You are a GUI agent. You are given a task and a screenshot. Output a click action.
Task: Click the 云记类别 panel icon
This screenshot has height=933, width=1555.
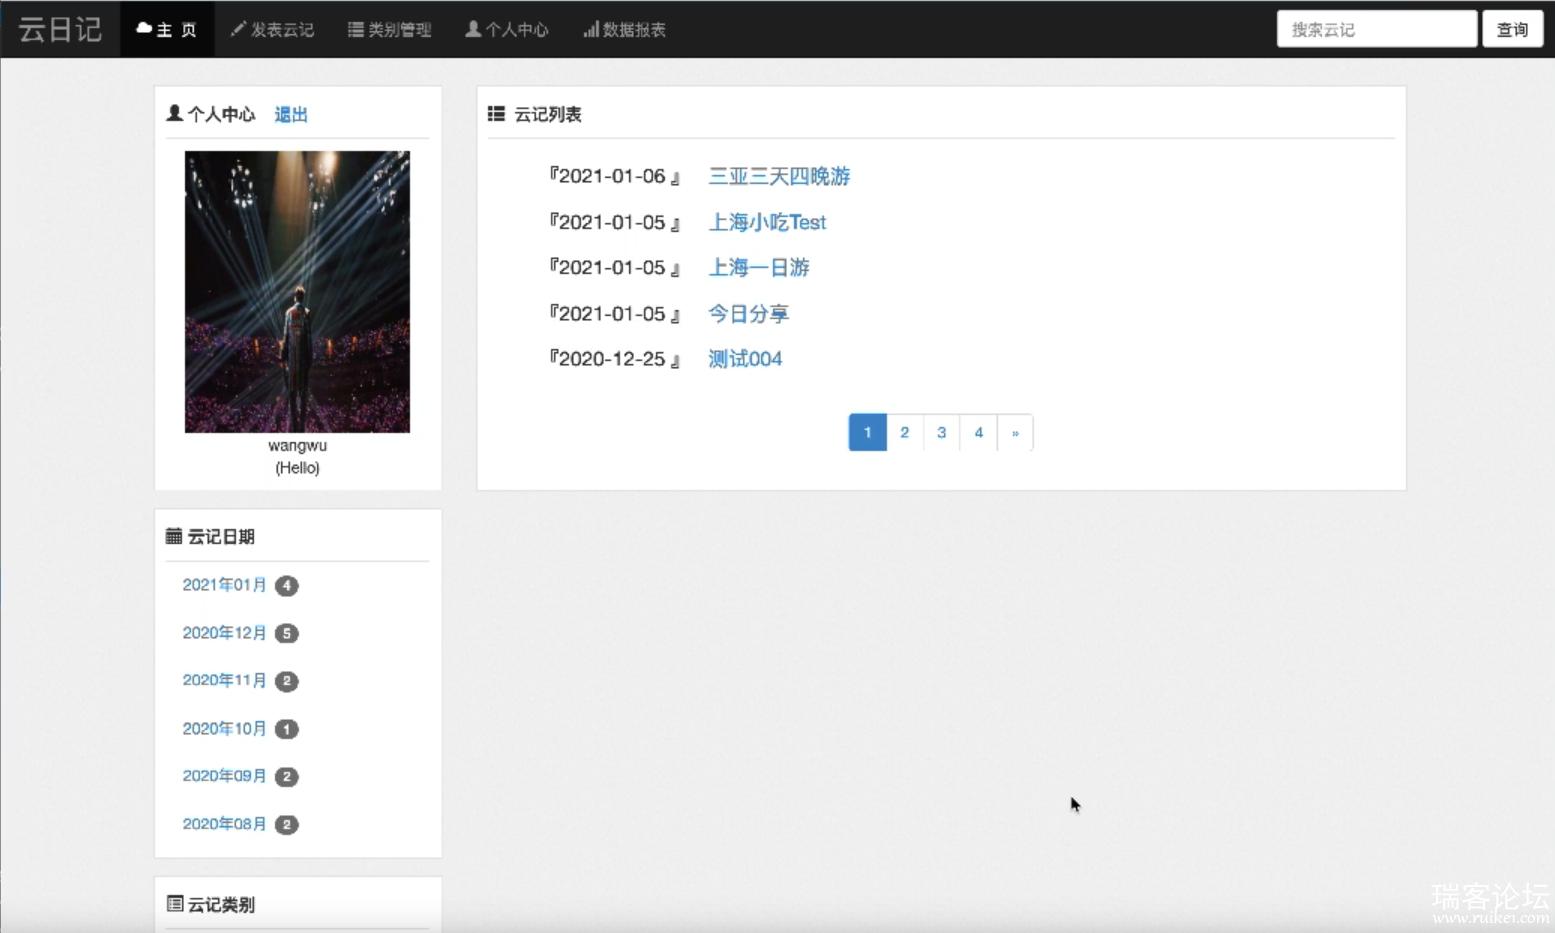click(175, 904)
